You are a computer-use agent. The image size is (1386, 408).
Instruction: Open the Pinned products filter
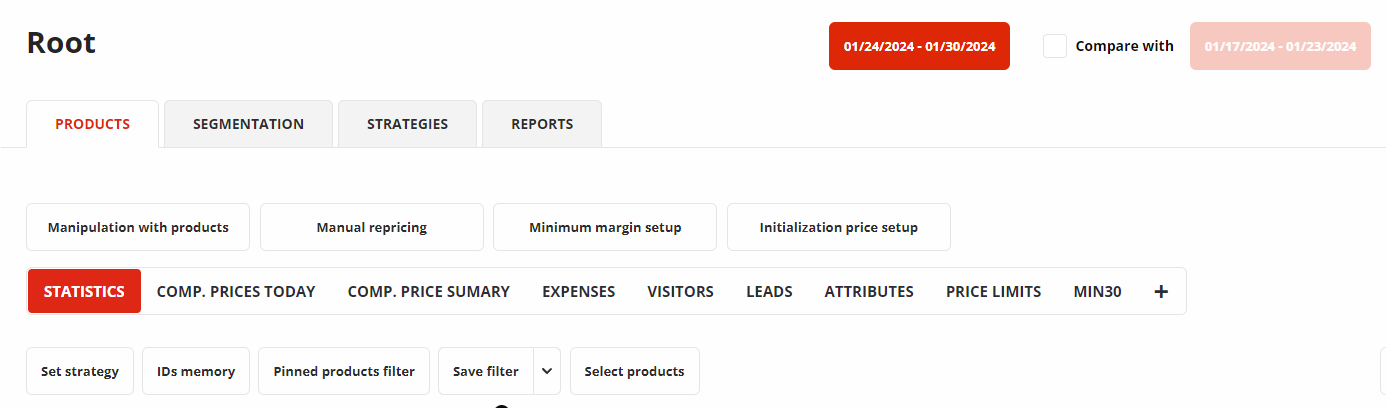click(x=344, y=371)
